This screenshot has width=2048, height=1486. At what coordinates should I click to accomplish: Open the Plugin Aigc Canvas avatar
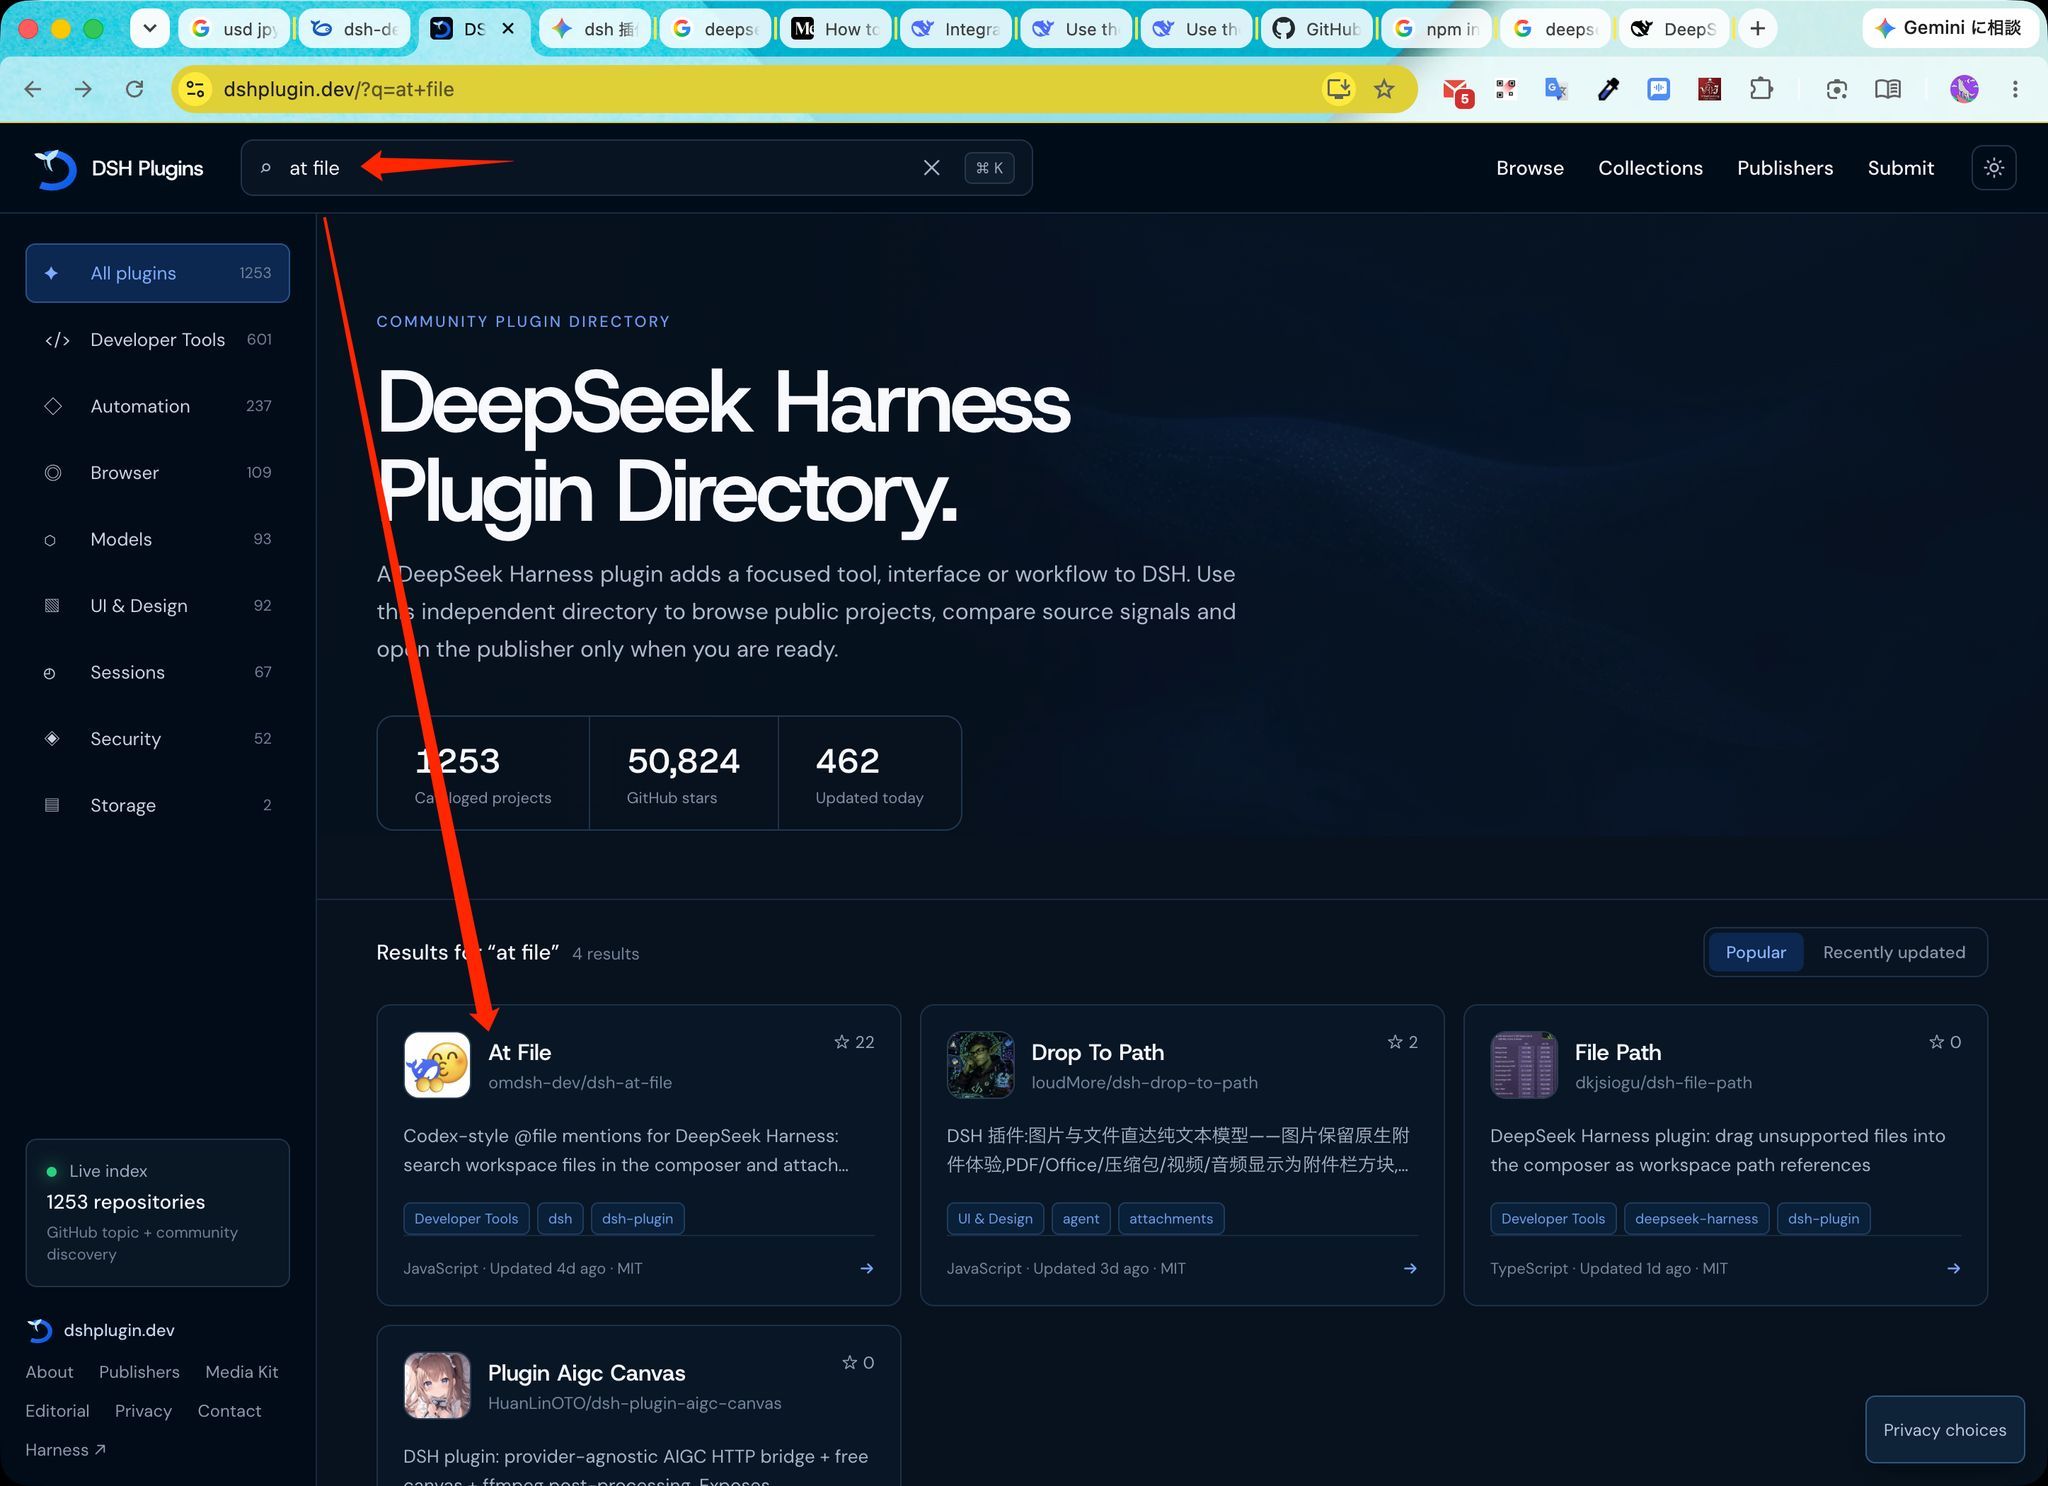437,1386
